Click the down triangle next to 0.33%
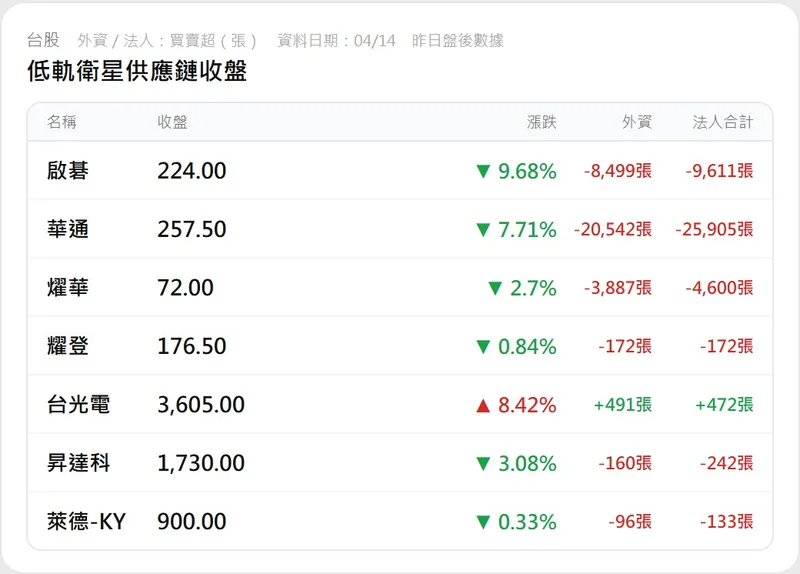The height and width of the screenshot is (574, 800). click(484, 522)
